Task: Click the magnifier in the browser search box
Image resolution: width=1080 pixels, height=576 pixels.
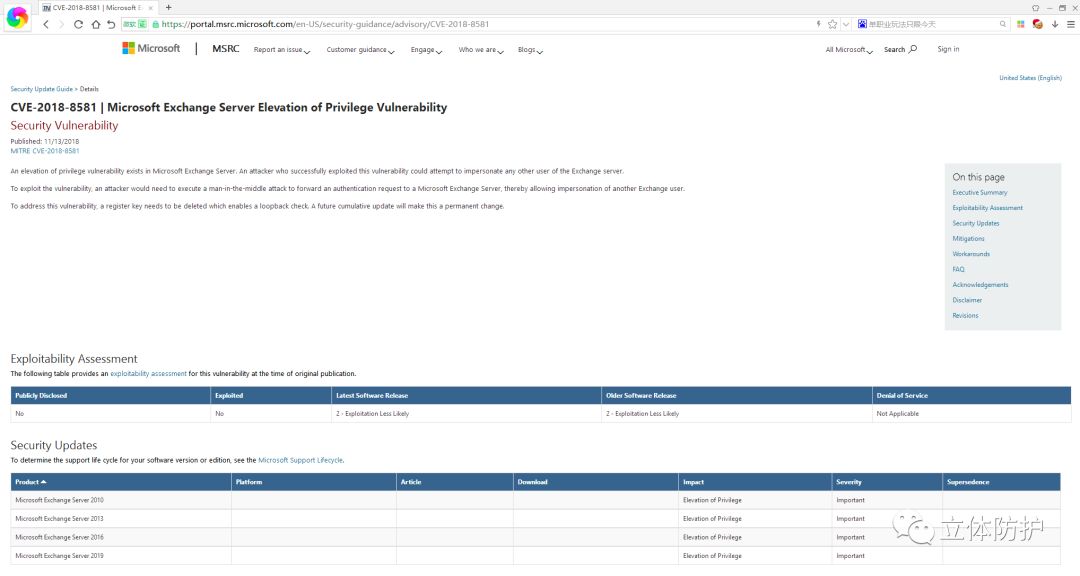Action: (x=1003, y=24)
